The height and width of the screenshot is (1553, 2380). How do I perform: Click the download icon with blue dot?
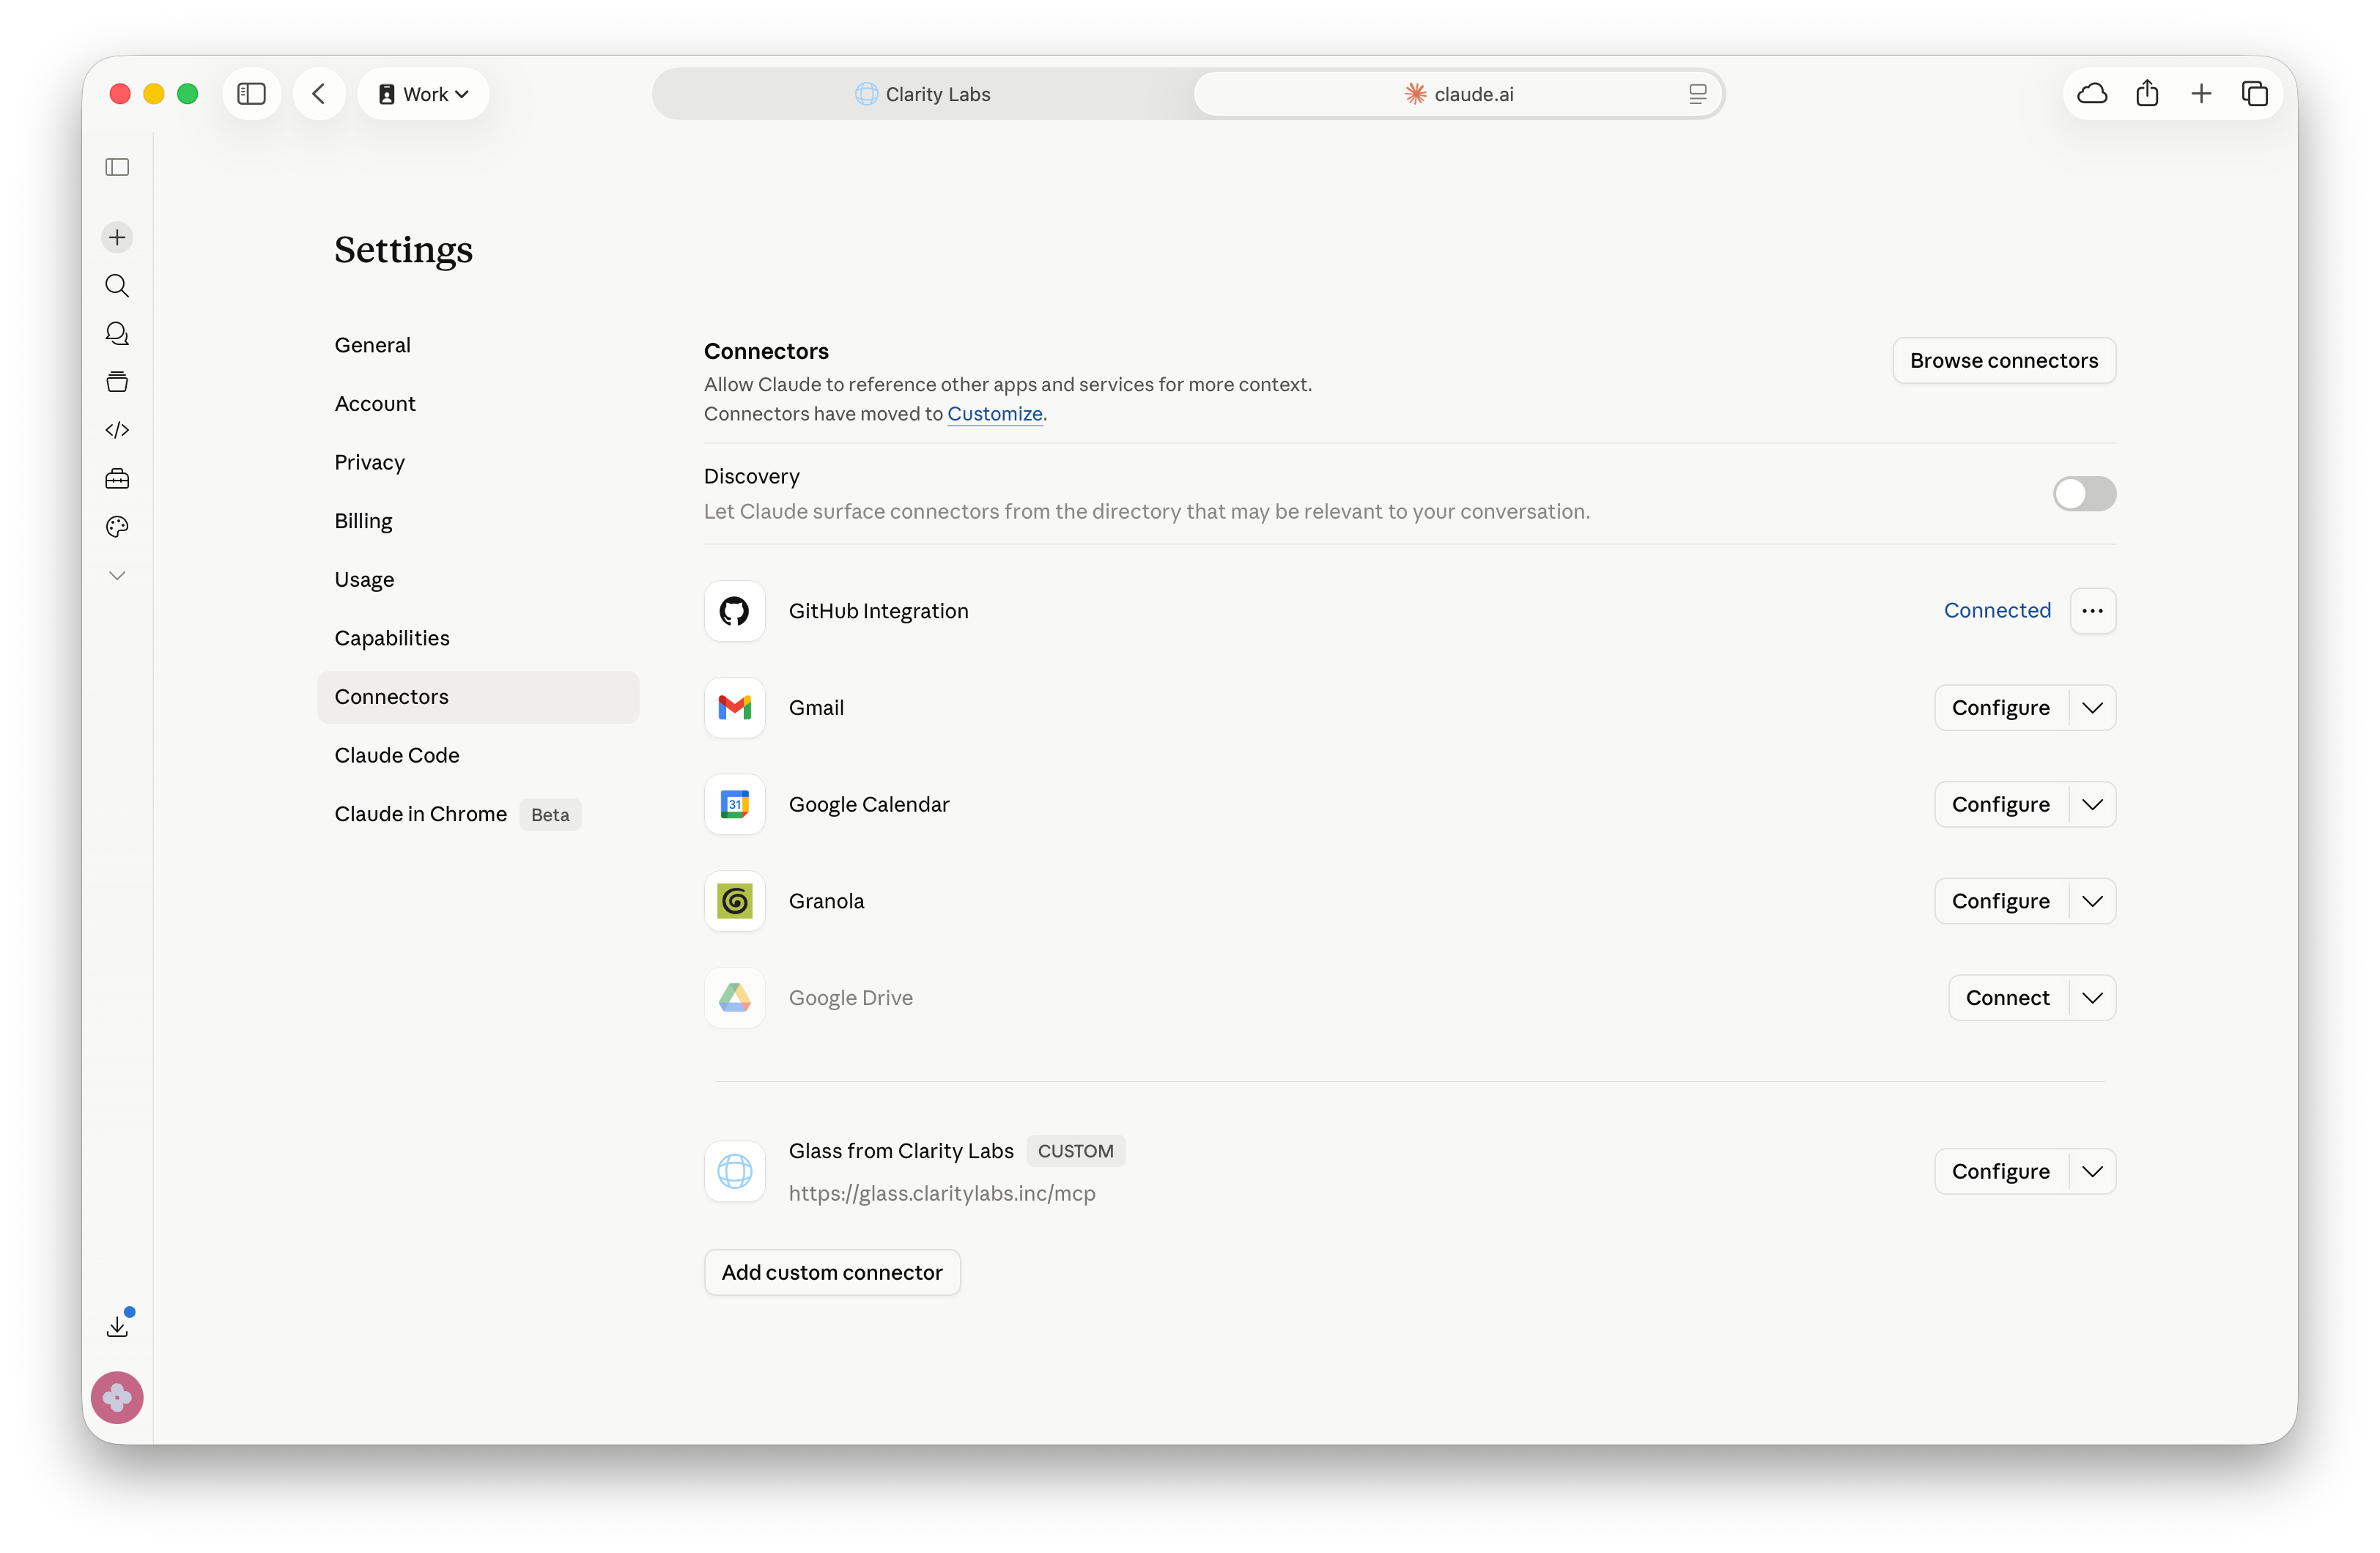click(x=117, y=1327)
